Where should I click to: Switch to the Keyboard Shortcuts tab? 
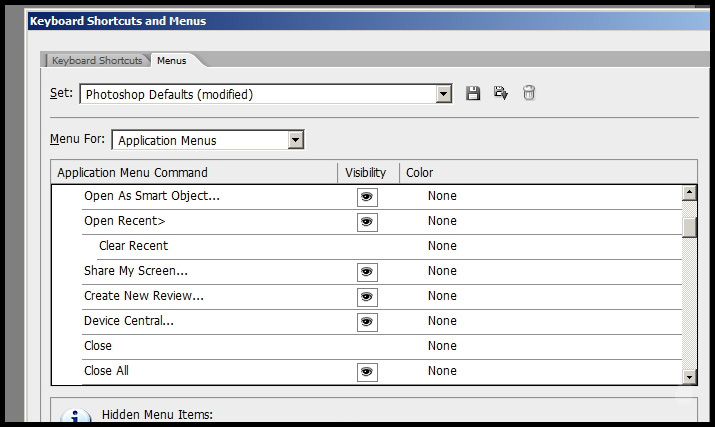[x=98, y=61]
